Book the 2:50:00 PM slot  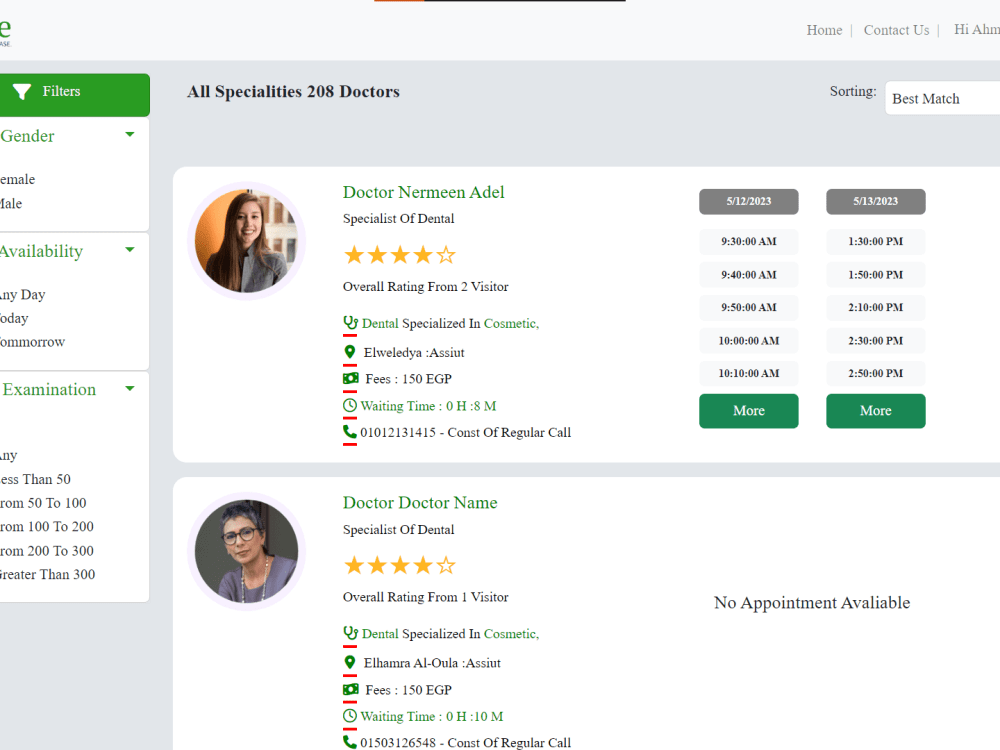point(876,373)
